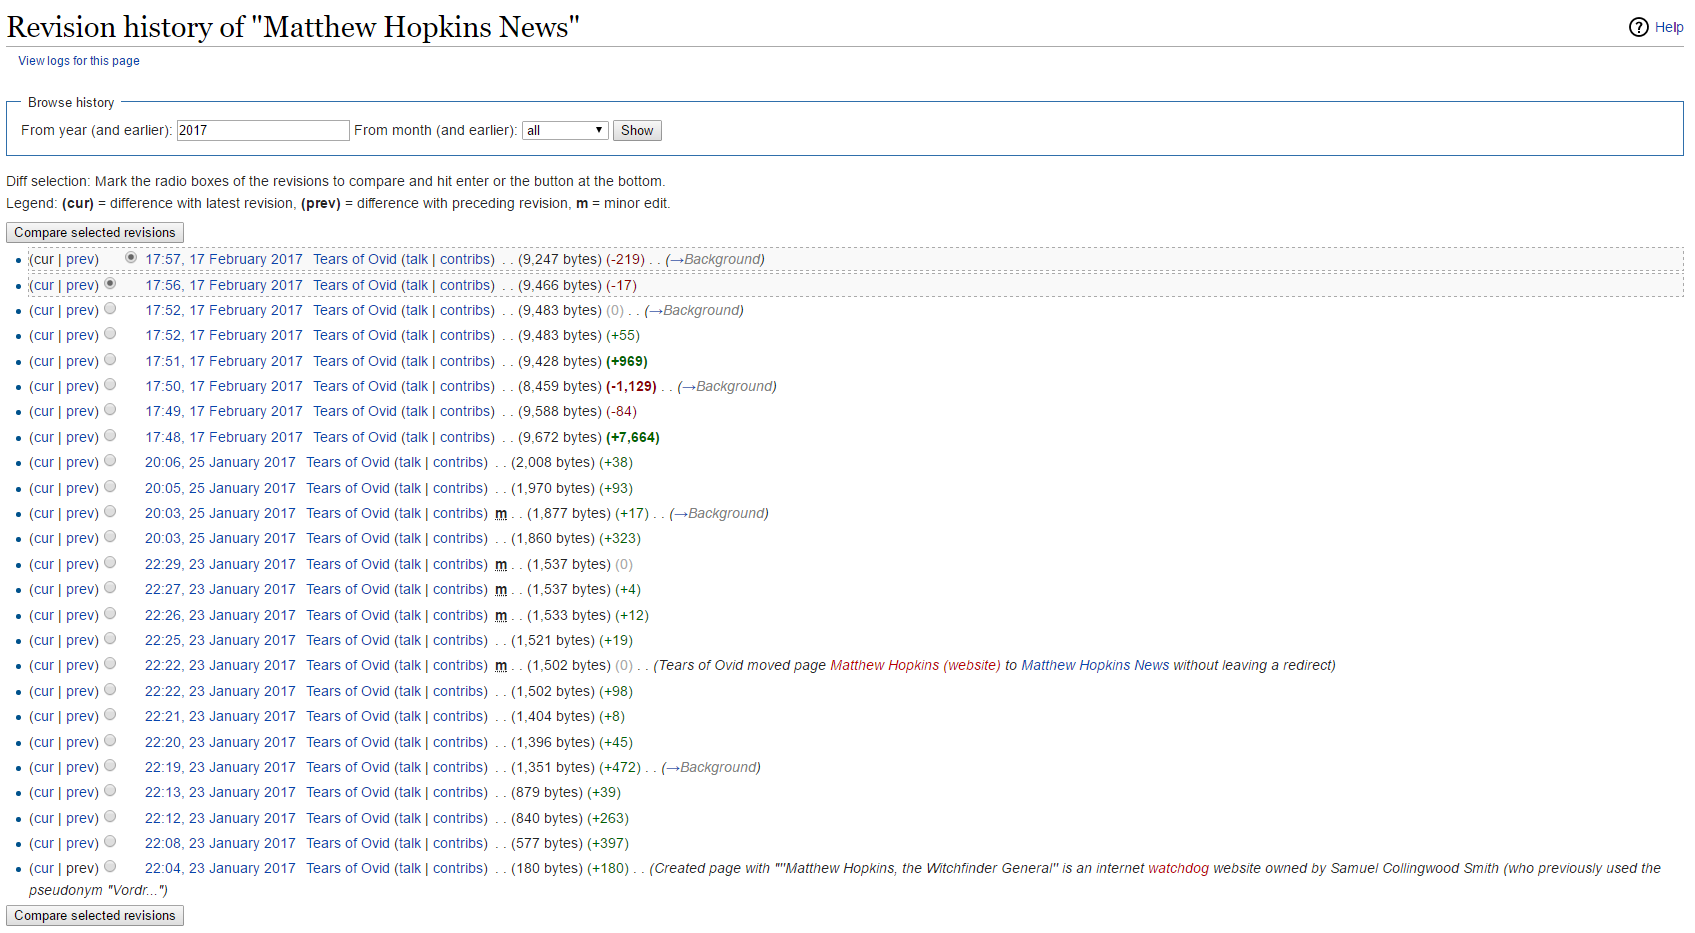Image resolution: width=1695 pixels, height=933 pixels.
Task: Select radio for the 17:57, 17 February 2017 revision
Action: click(131, 258)
